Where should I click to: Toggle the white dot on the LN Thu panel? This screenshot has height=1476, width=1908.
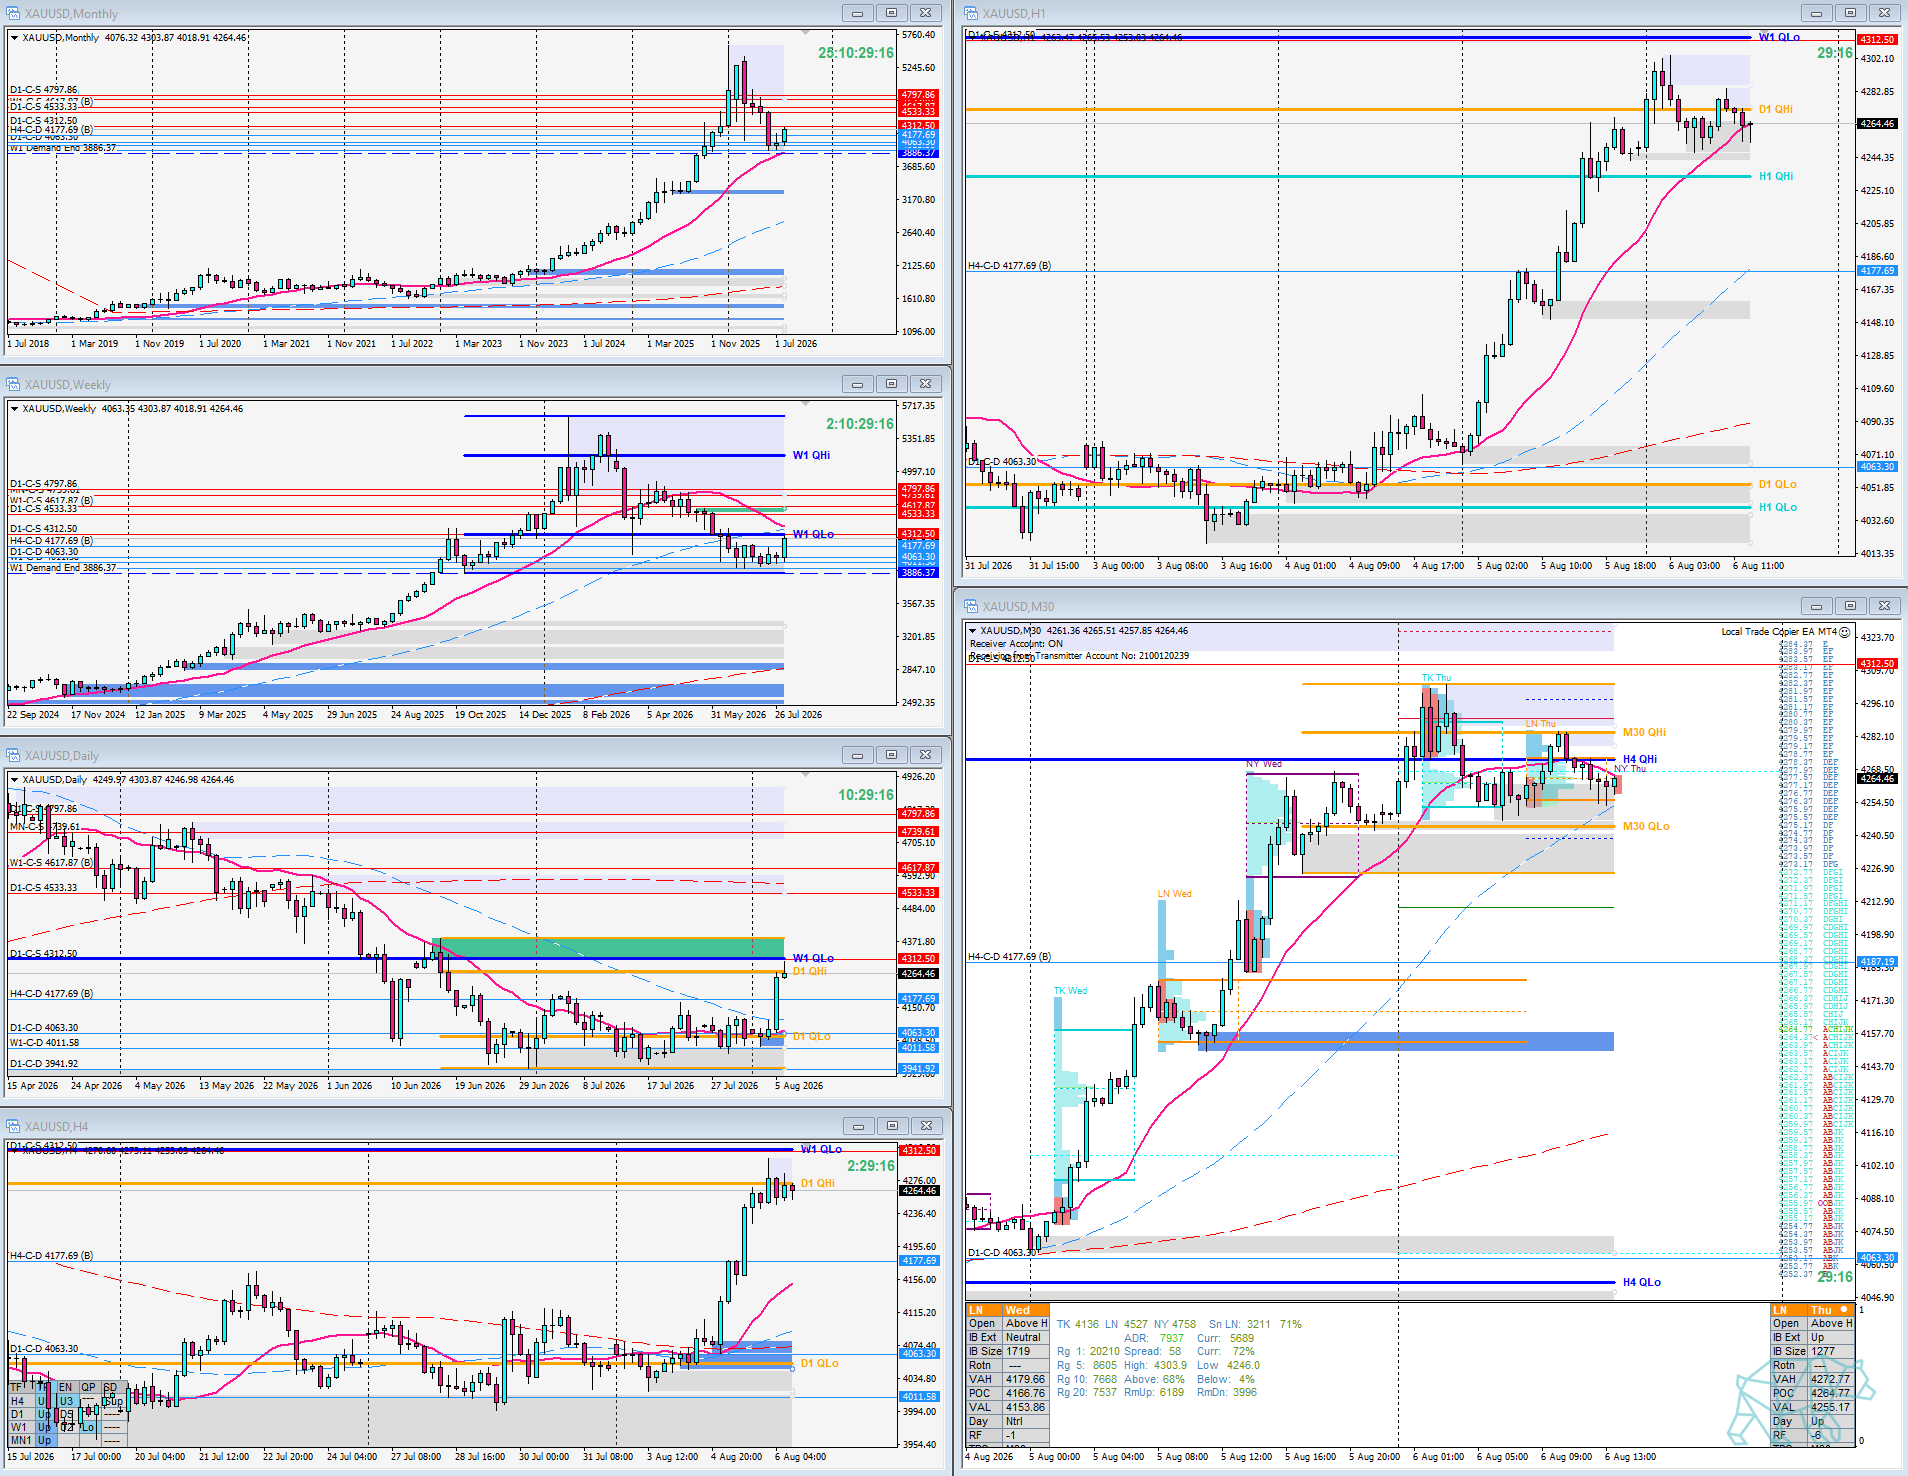click(x=1844, y=1309)
